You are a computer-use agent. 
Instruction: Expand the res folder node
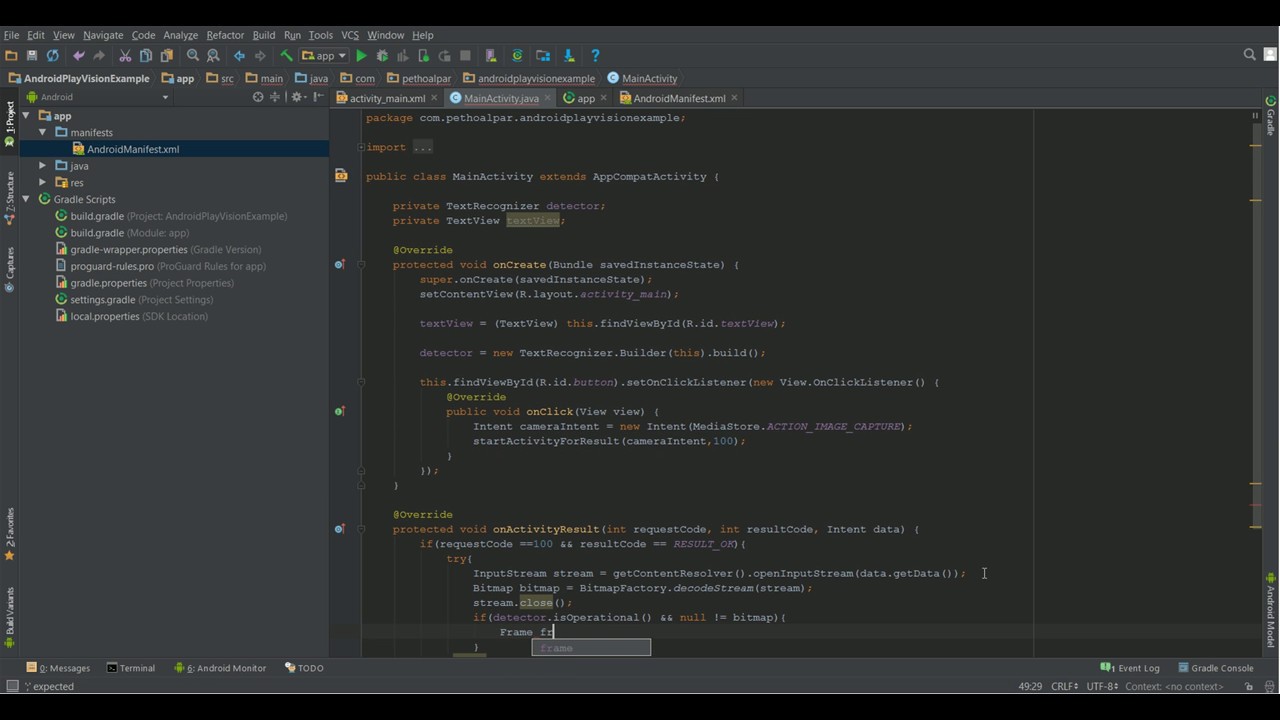click(42, 183)
